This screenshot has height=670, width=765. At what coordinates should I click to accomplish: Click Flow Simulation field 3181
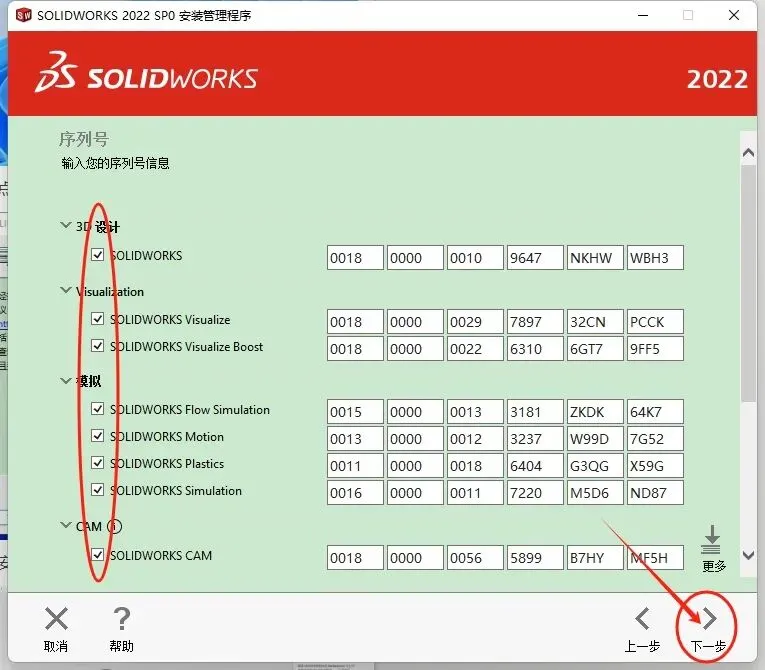535,412
